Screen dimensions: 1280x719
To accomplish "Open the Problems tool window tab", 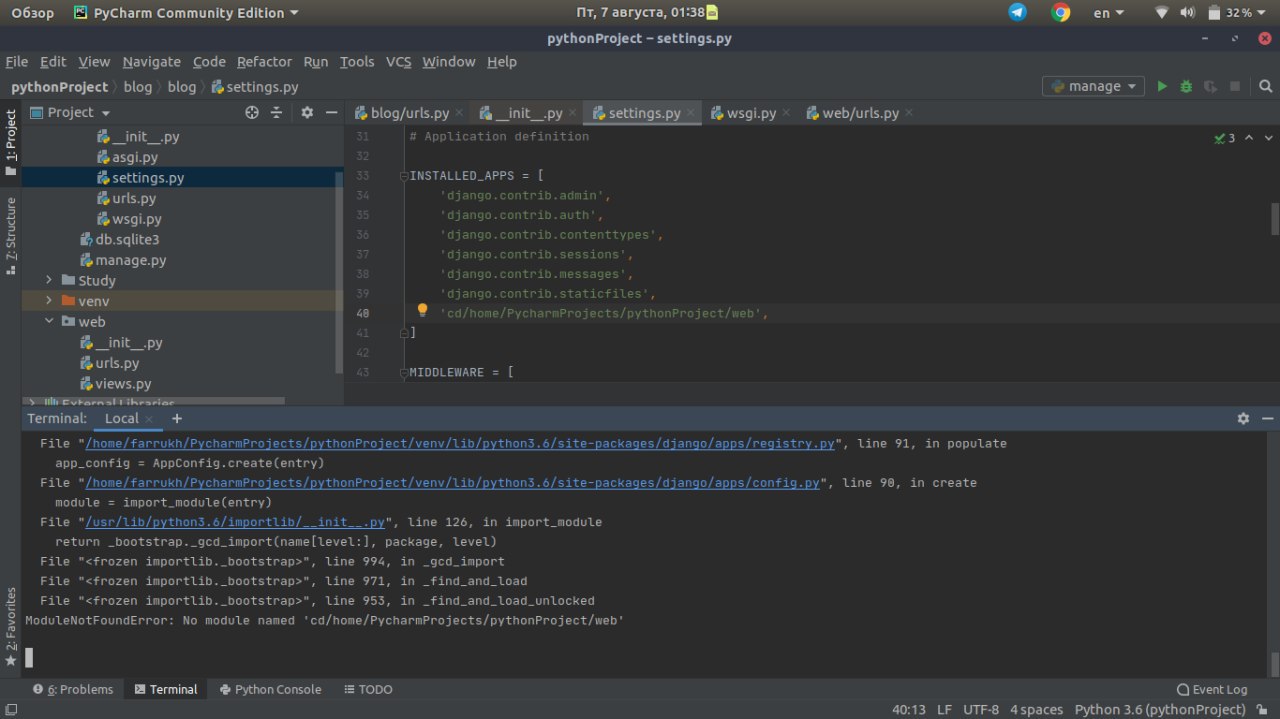I will [73, 689].
